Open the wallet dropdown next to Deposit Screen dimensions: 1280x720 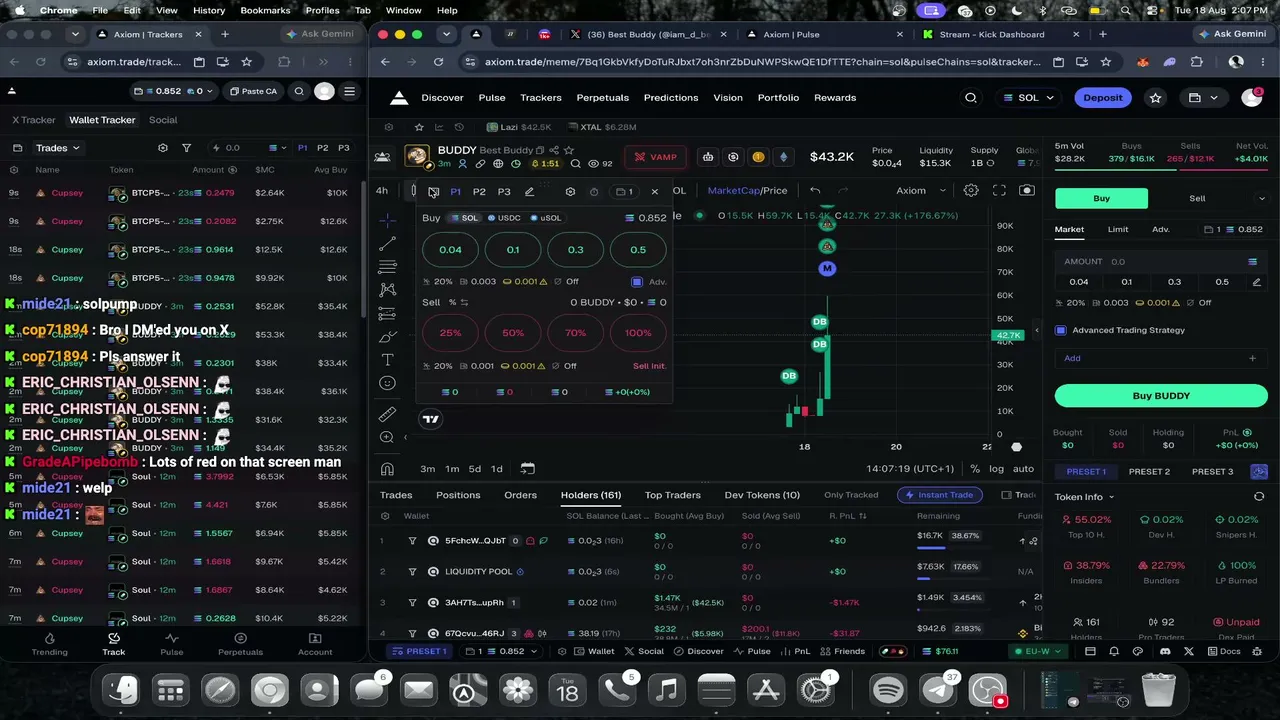(1201, 98)
